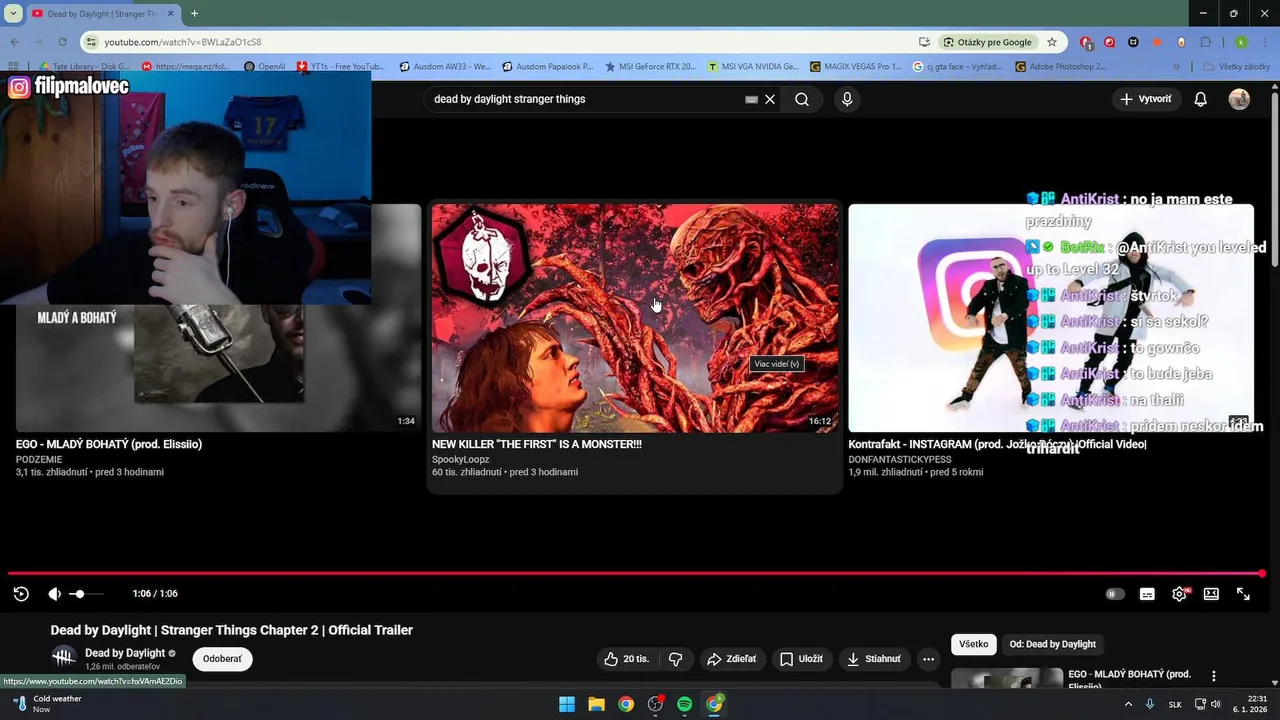Open the player settings gear
1280x720 pixels.
[x=1180, y=594]
